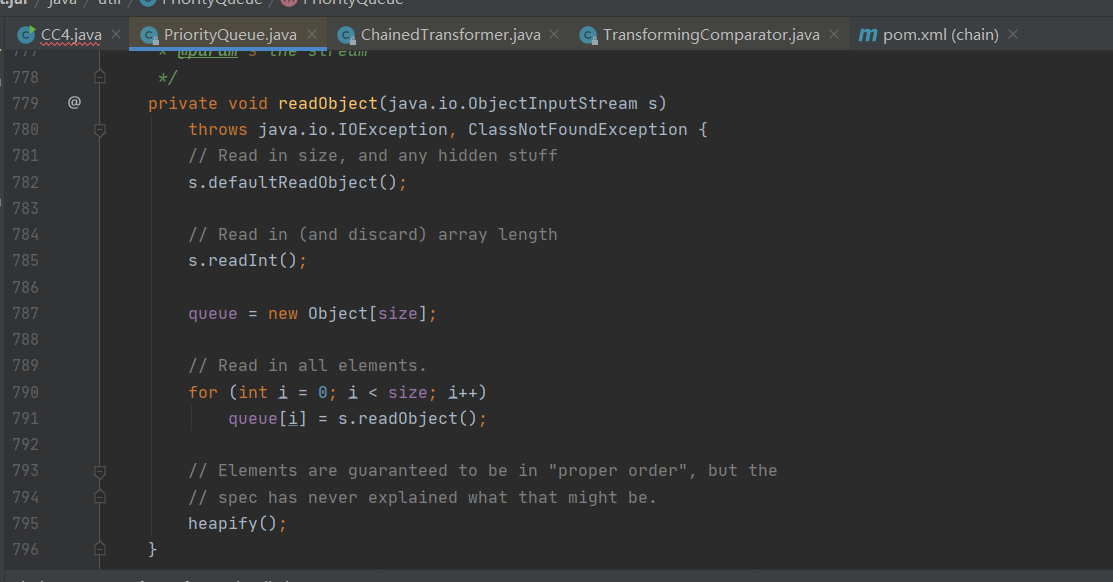Collapse readObject method fold at line 780
This screenshot has height=582, width=1113.
point(100,130)
